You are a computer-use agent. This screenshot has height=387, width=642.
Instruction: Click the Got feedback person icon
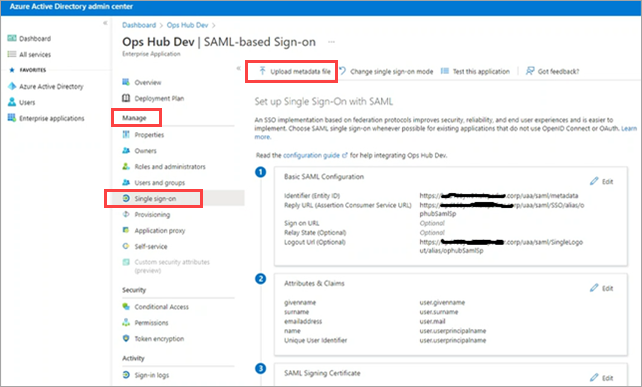tap(530, 71)
